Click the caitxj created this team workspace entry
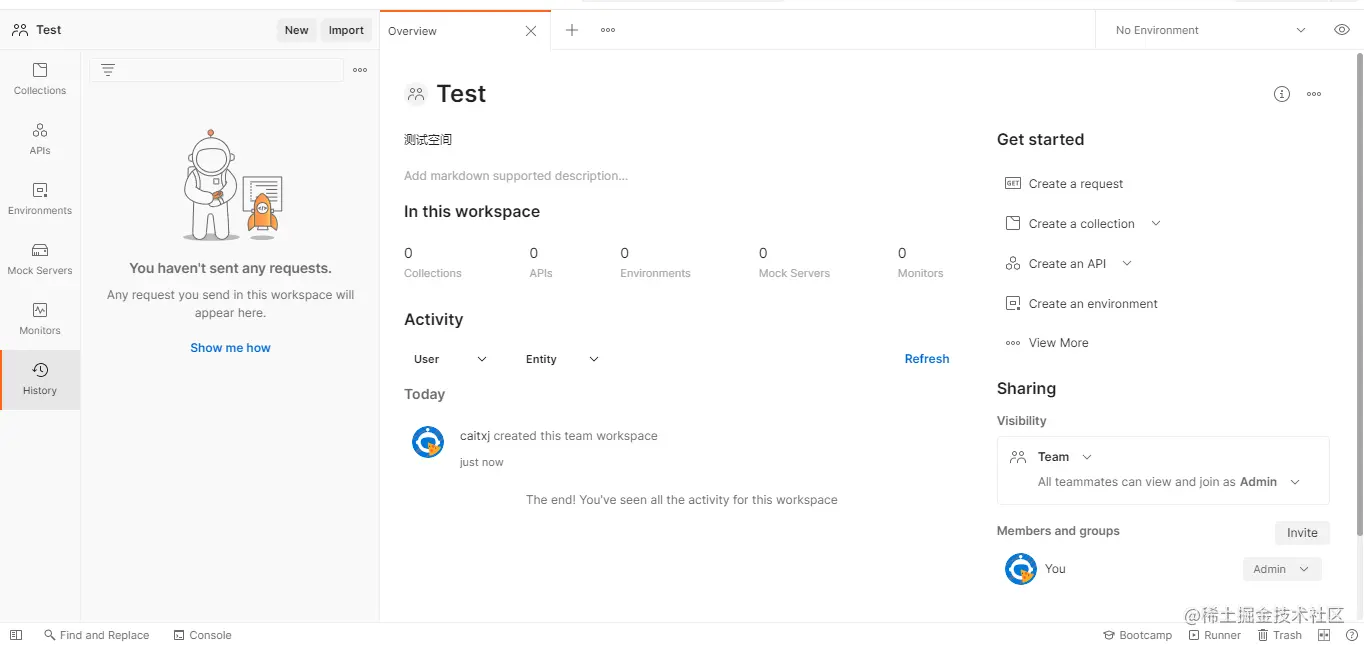Image resolution: width=1364 pixels, height=645 pixels. 558,436
